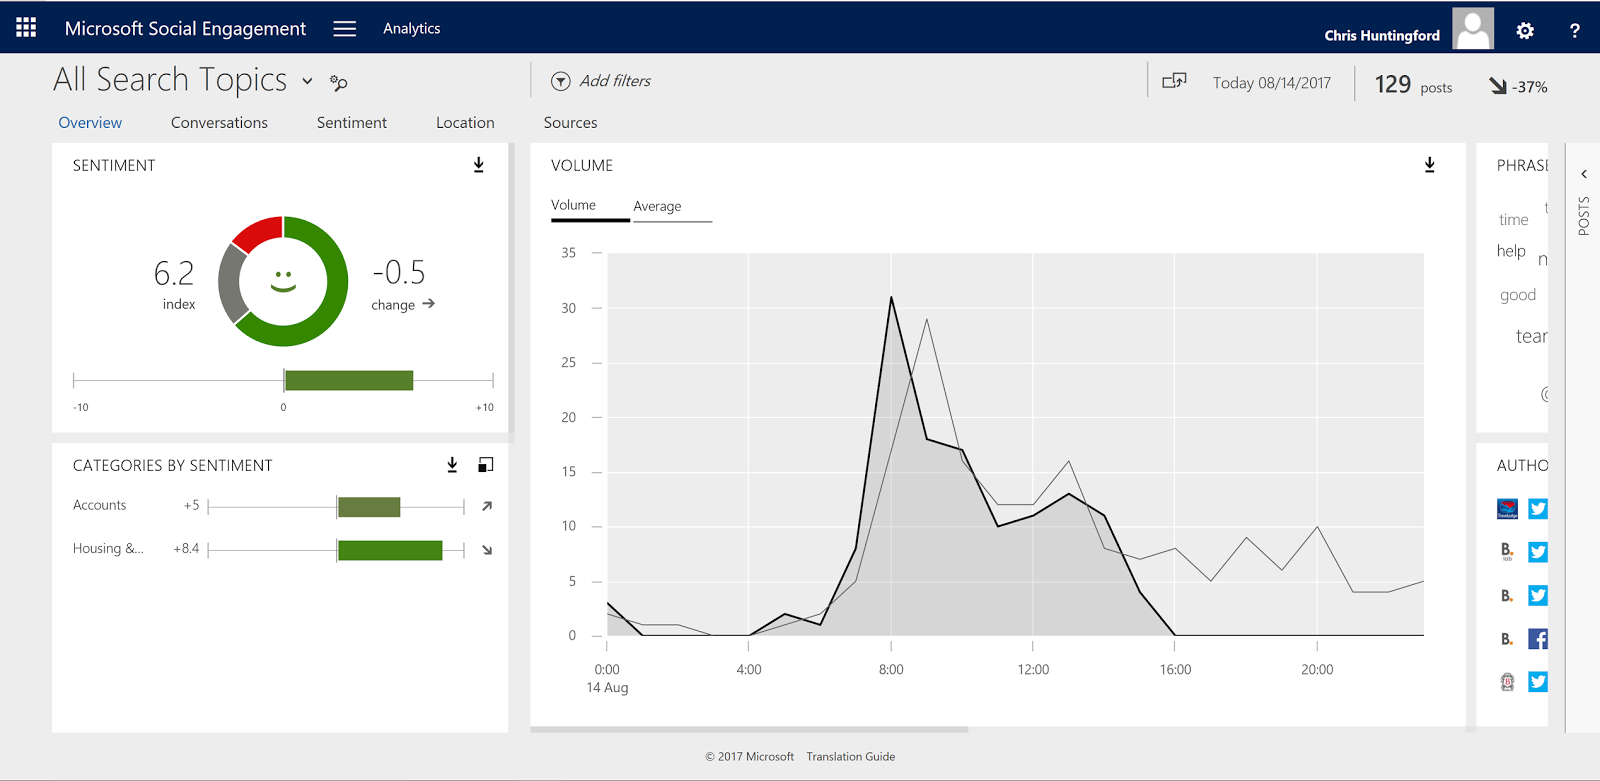
Task: Download Categories by Sentiment data
Action: [x=452, y=465]
